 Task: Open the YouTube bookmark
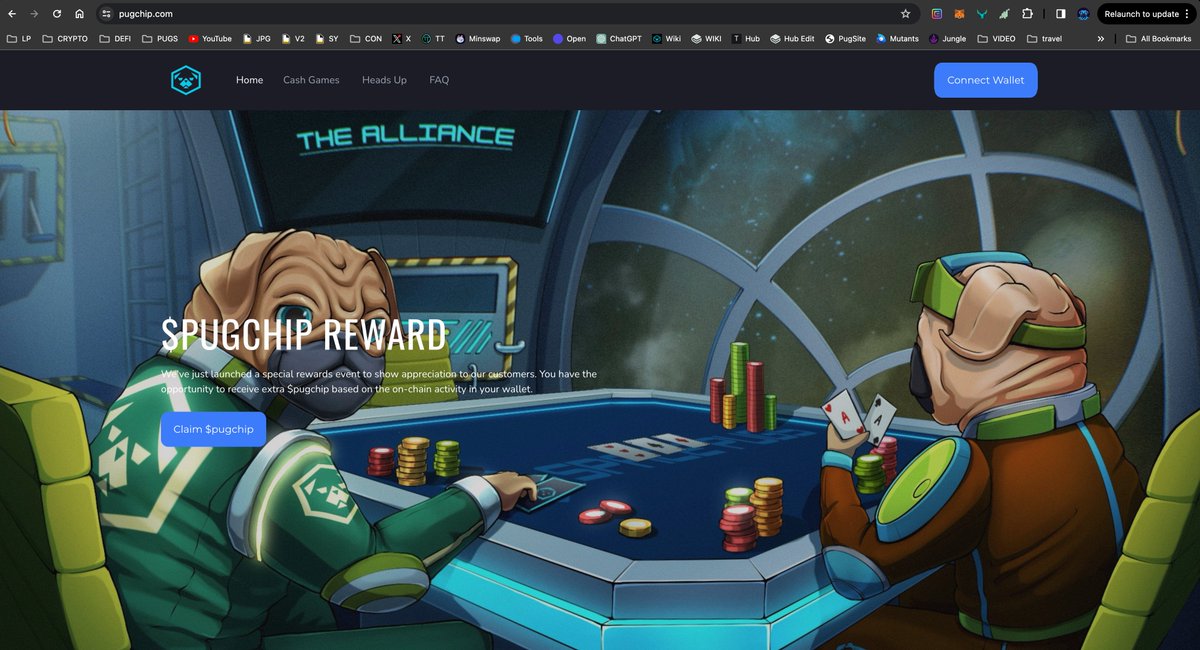[210, 39]
